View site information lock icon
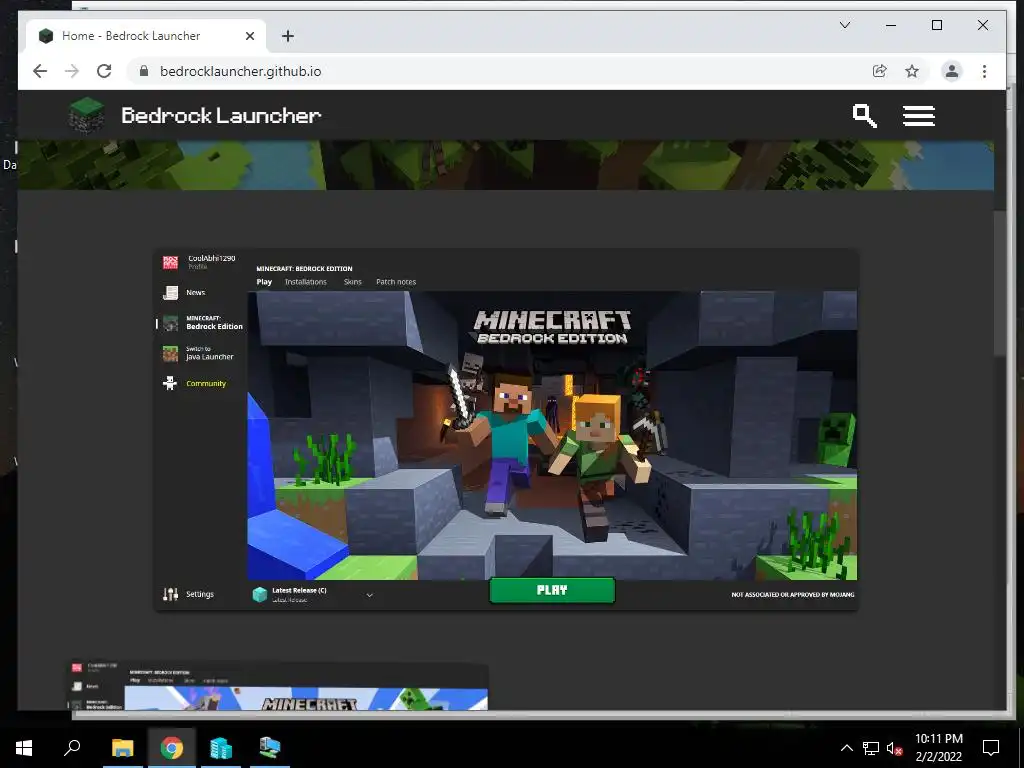Image resolution: width=1024 pixels, height=768 pixels. pyautogui.click(x=144, y=71)
